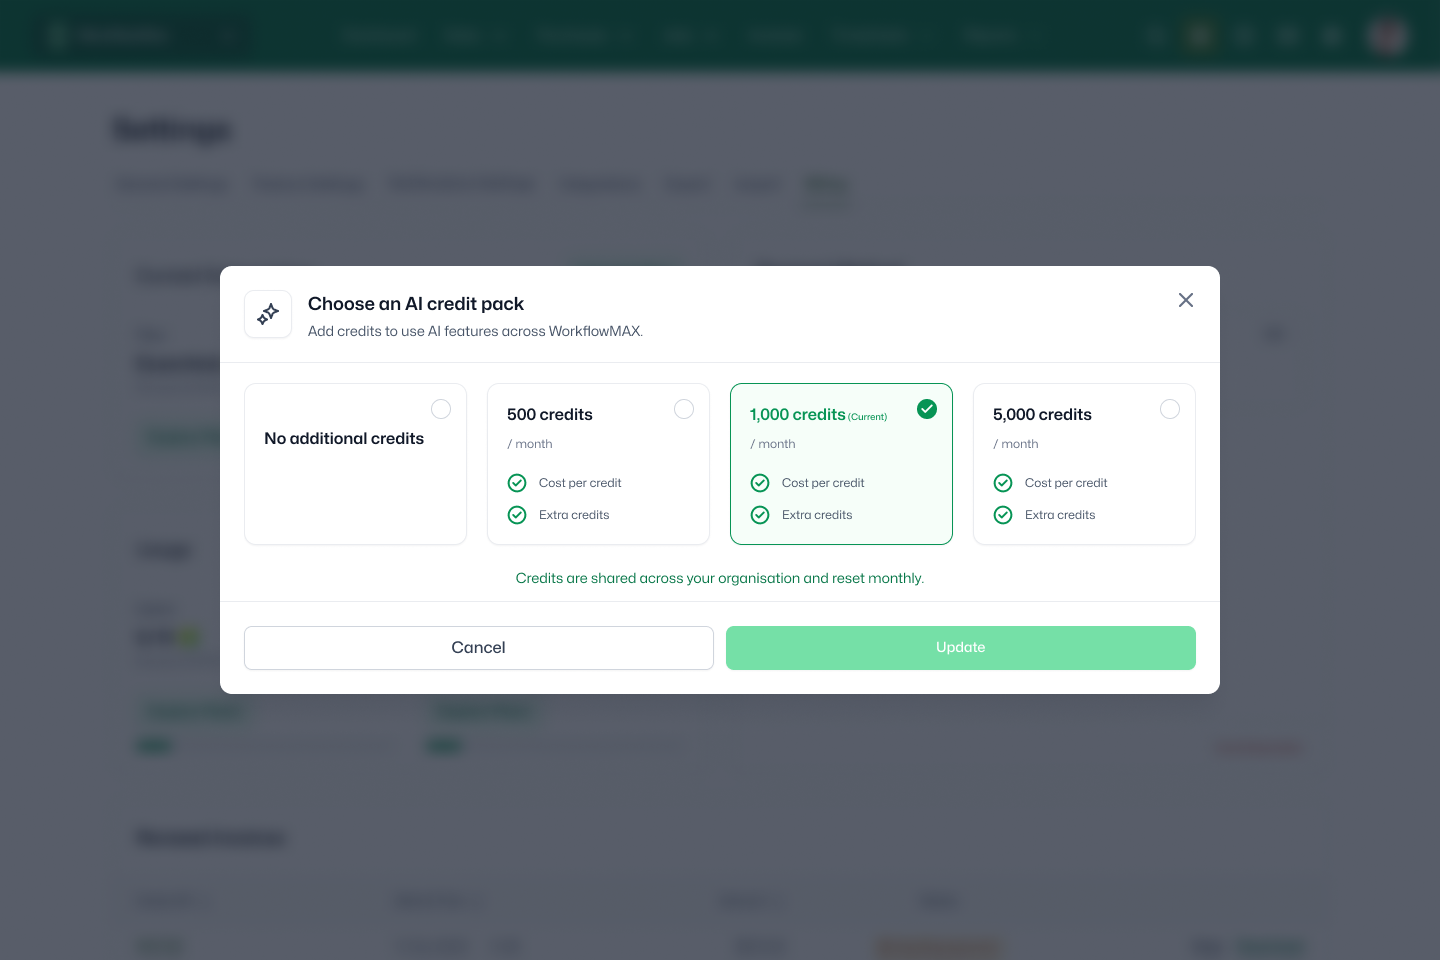Screen dimensions: 1440x960
Task: Click the checked 1,000 credits radio button
Action: (x=927, y=409)
